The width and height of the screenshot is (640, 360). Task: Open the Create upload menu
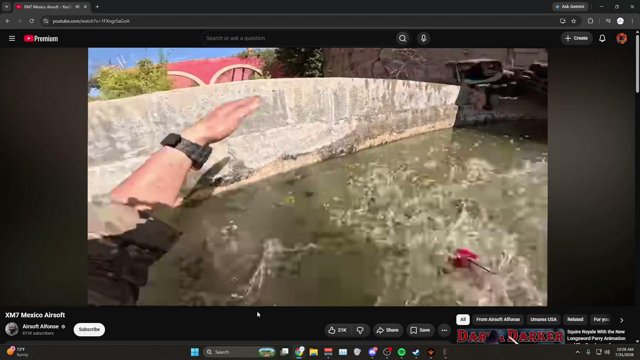click(576, 38)
